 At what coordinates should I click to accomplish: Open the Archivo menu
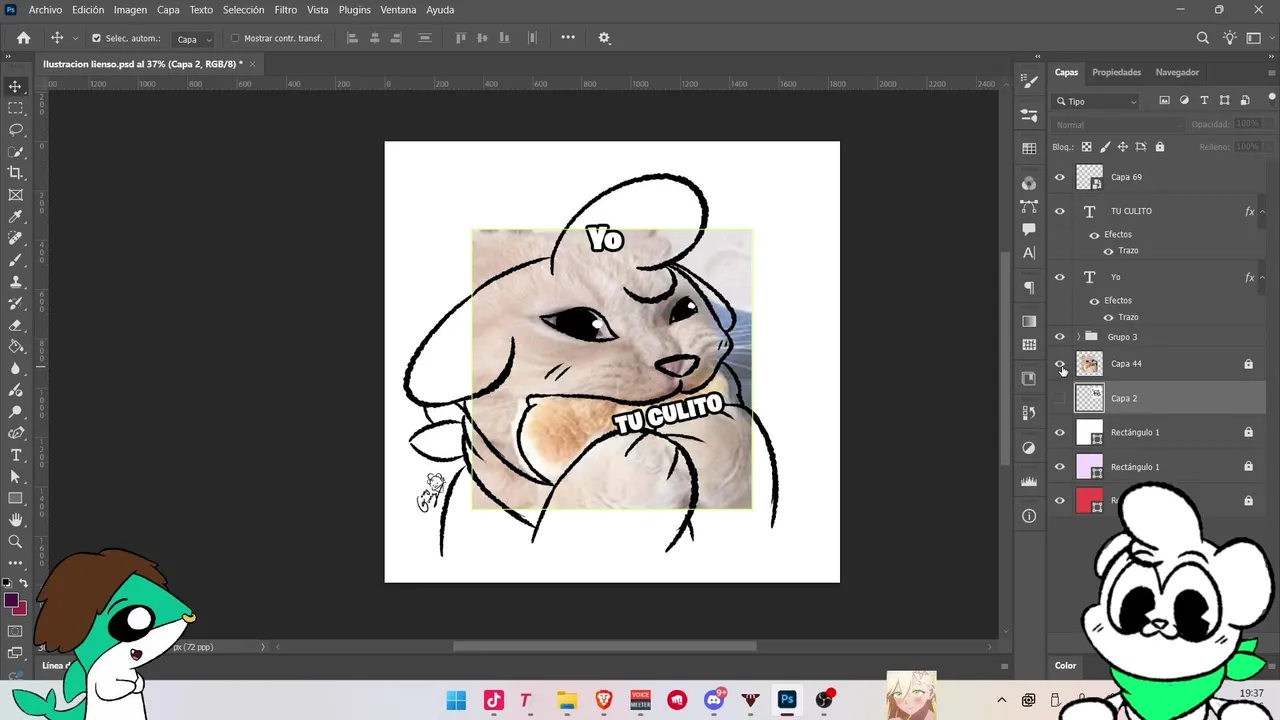(x=45, y=10)
